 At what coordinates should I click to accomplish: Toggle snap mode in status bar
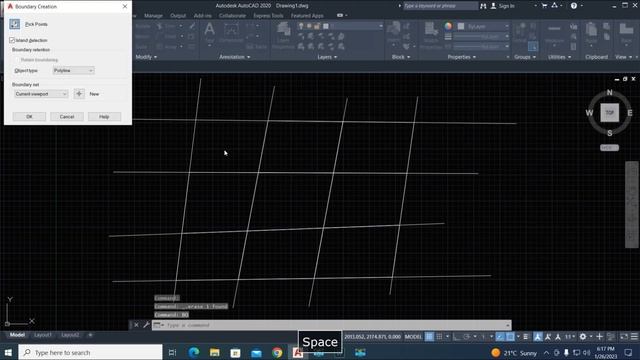[x=439, y=337]
